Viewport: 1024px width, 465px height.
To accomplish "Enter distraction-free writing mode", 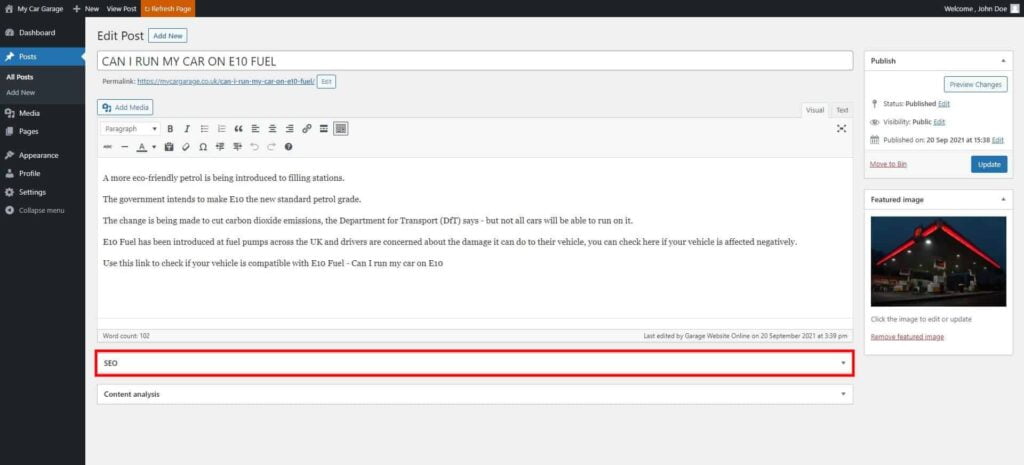I will click(841, 129).
